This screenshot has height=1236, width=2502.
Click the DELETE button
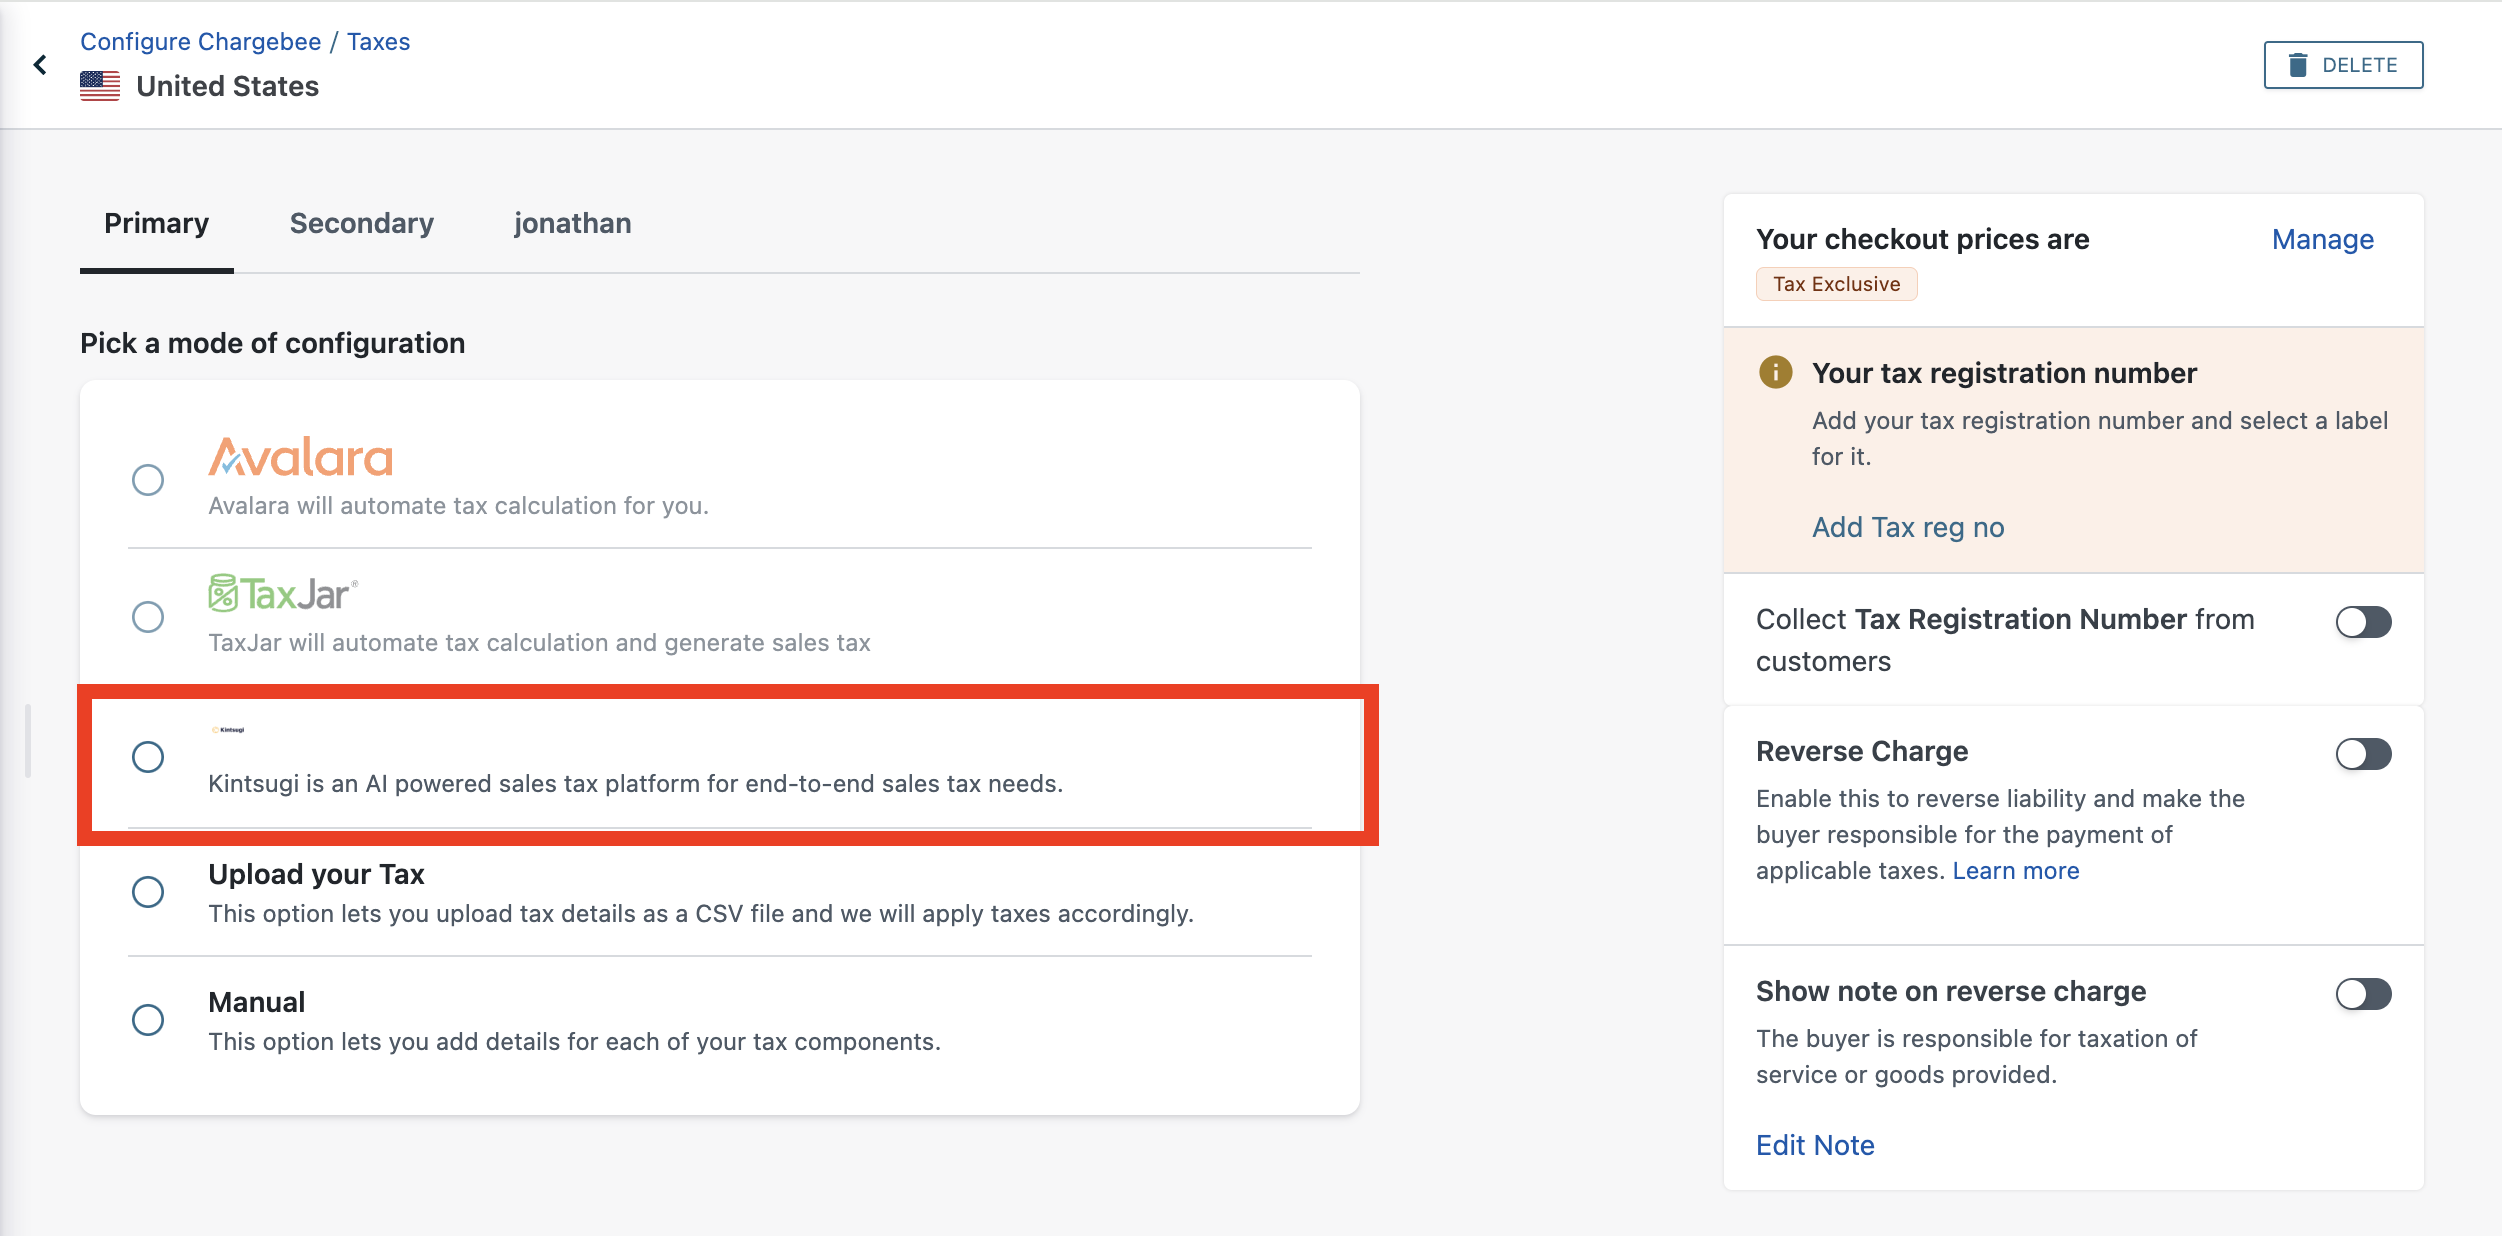click(x=2343, y=65)
